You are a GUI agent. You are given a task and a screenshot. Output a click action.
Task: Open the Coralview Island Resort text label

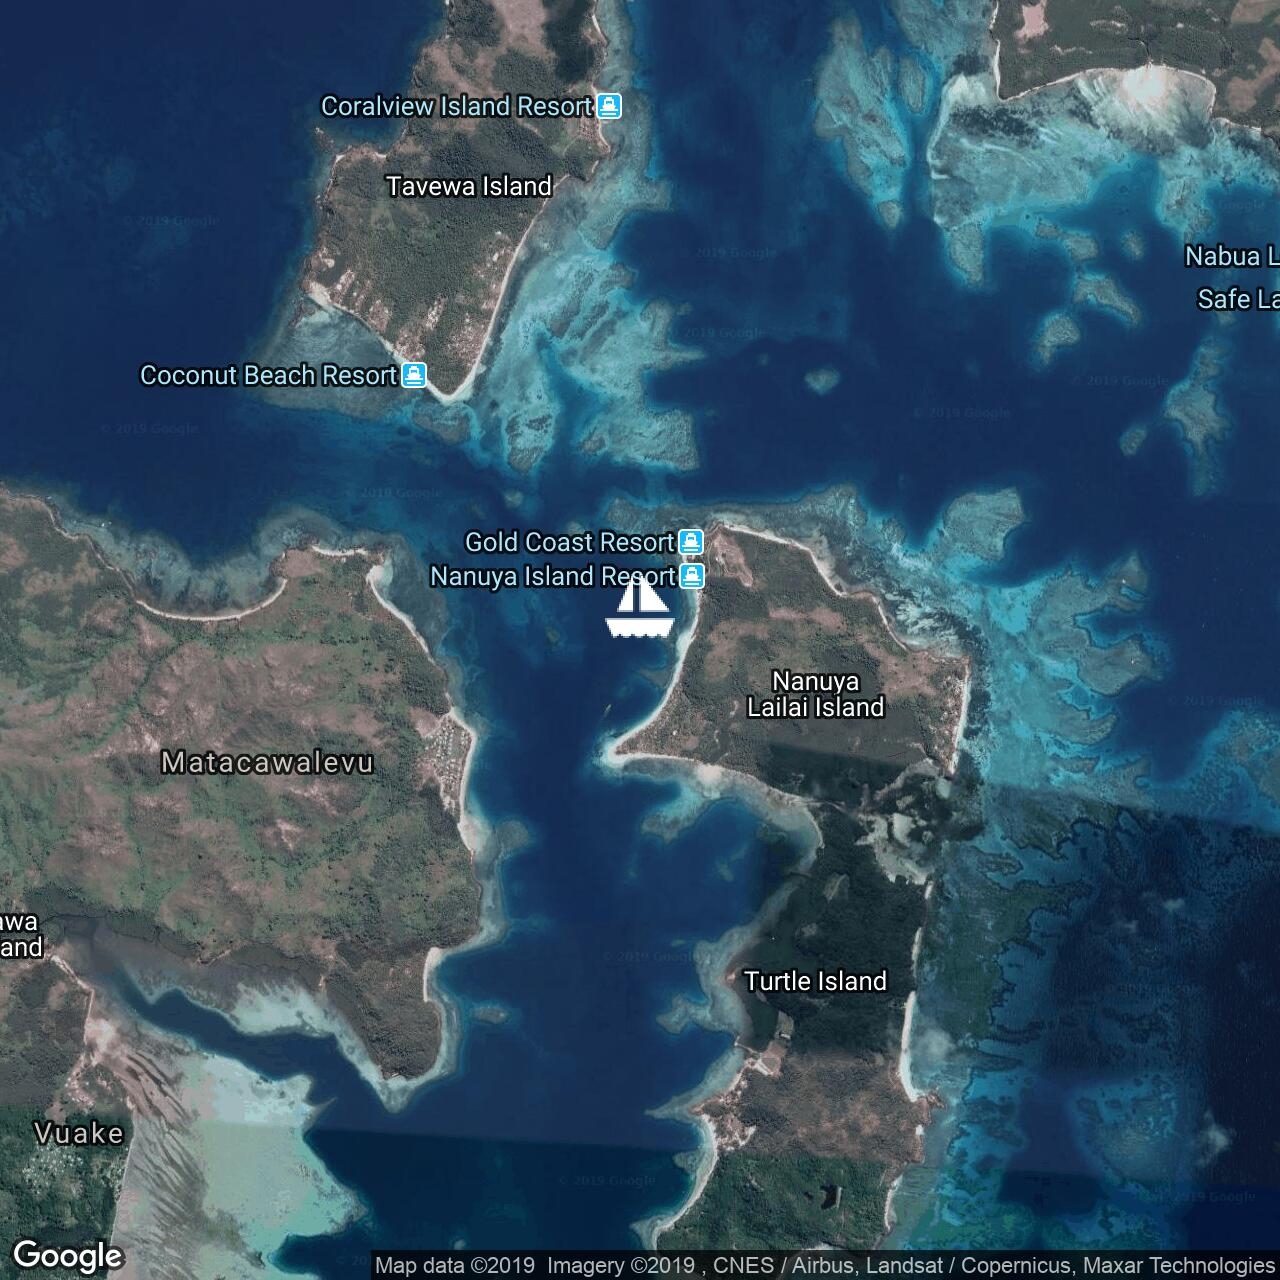click(456, 106)
